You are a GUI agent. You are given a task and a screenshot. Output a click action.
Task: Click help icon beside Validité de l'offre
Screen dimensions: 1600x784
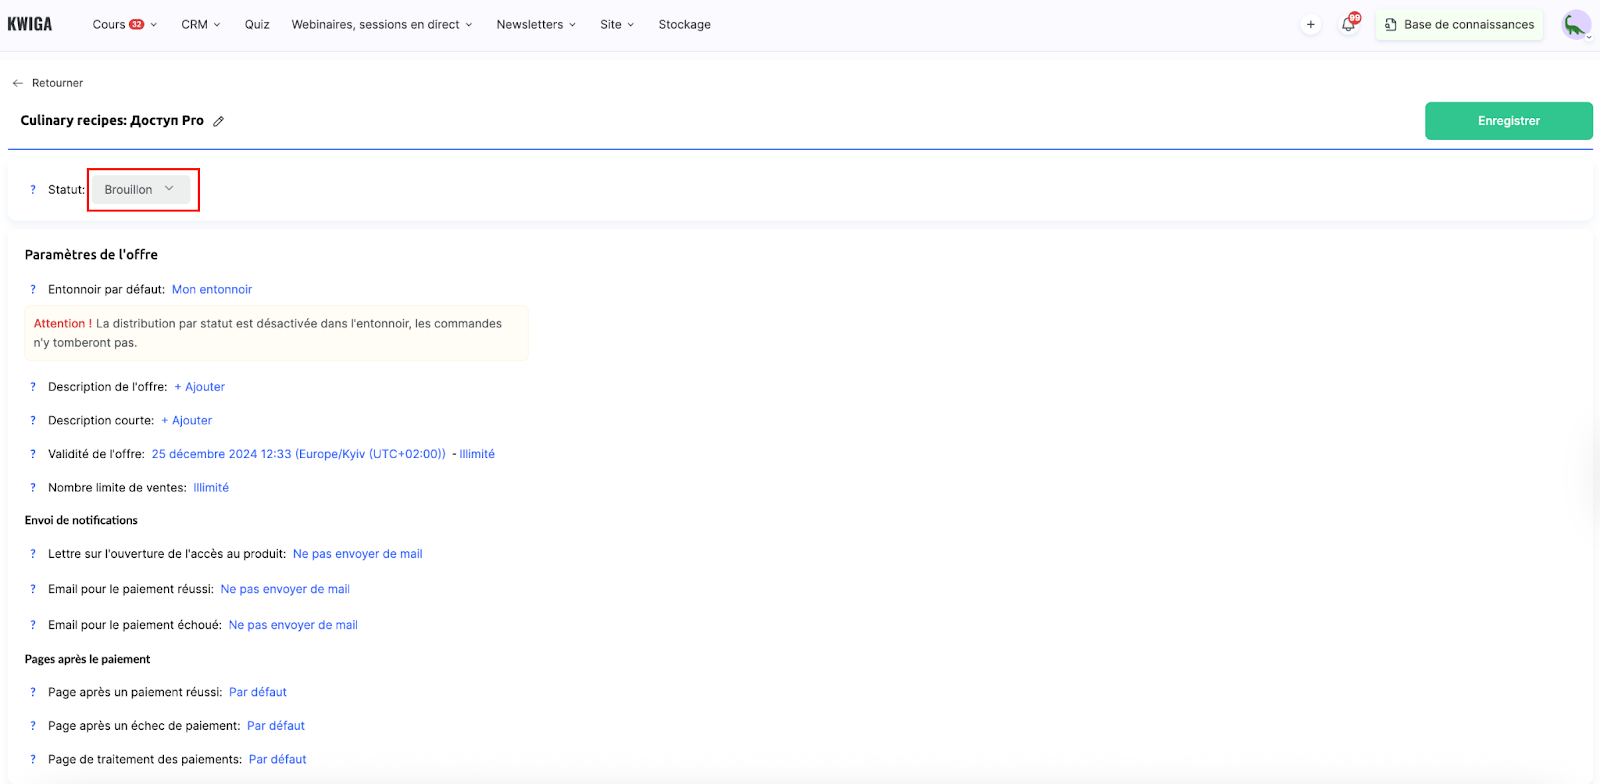tap(33, 454)
